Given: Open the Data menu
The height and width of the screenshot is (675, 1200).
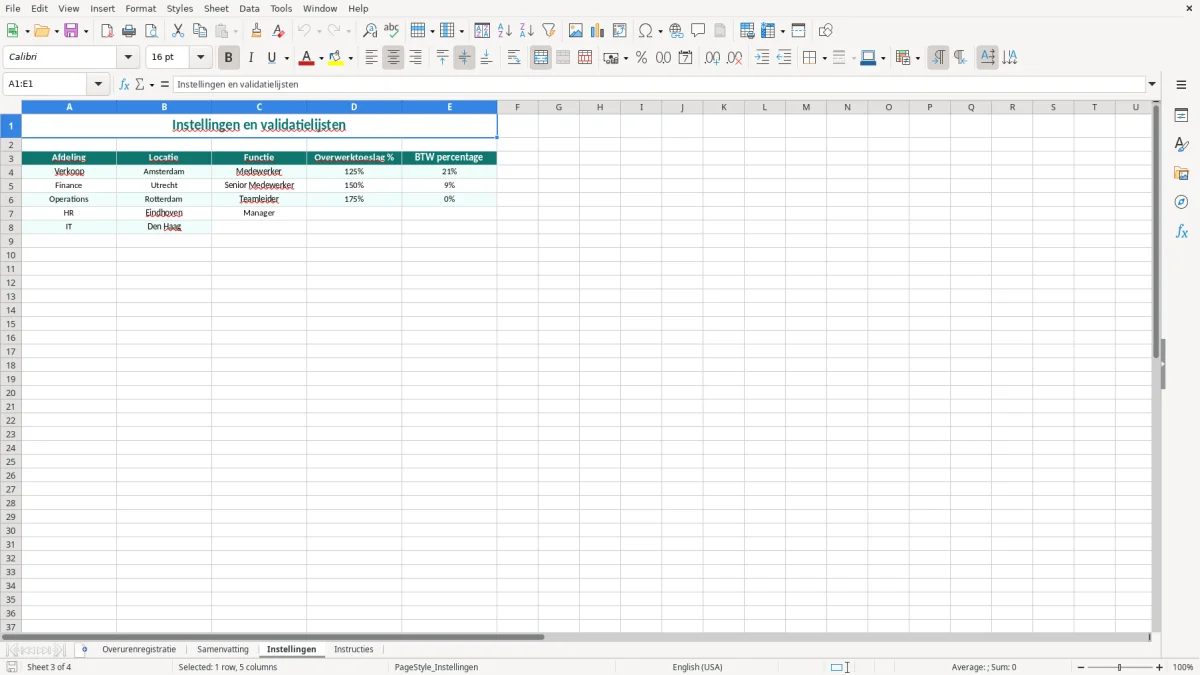Looking at the screenshot, I should (249, 8).
